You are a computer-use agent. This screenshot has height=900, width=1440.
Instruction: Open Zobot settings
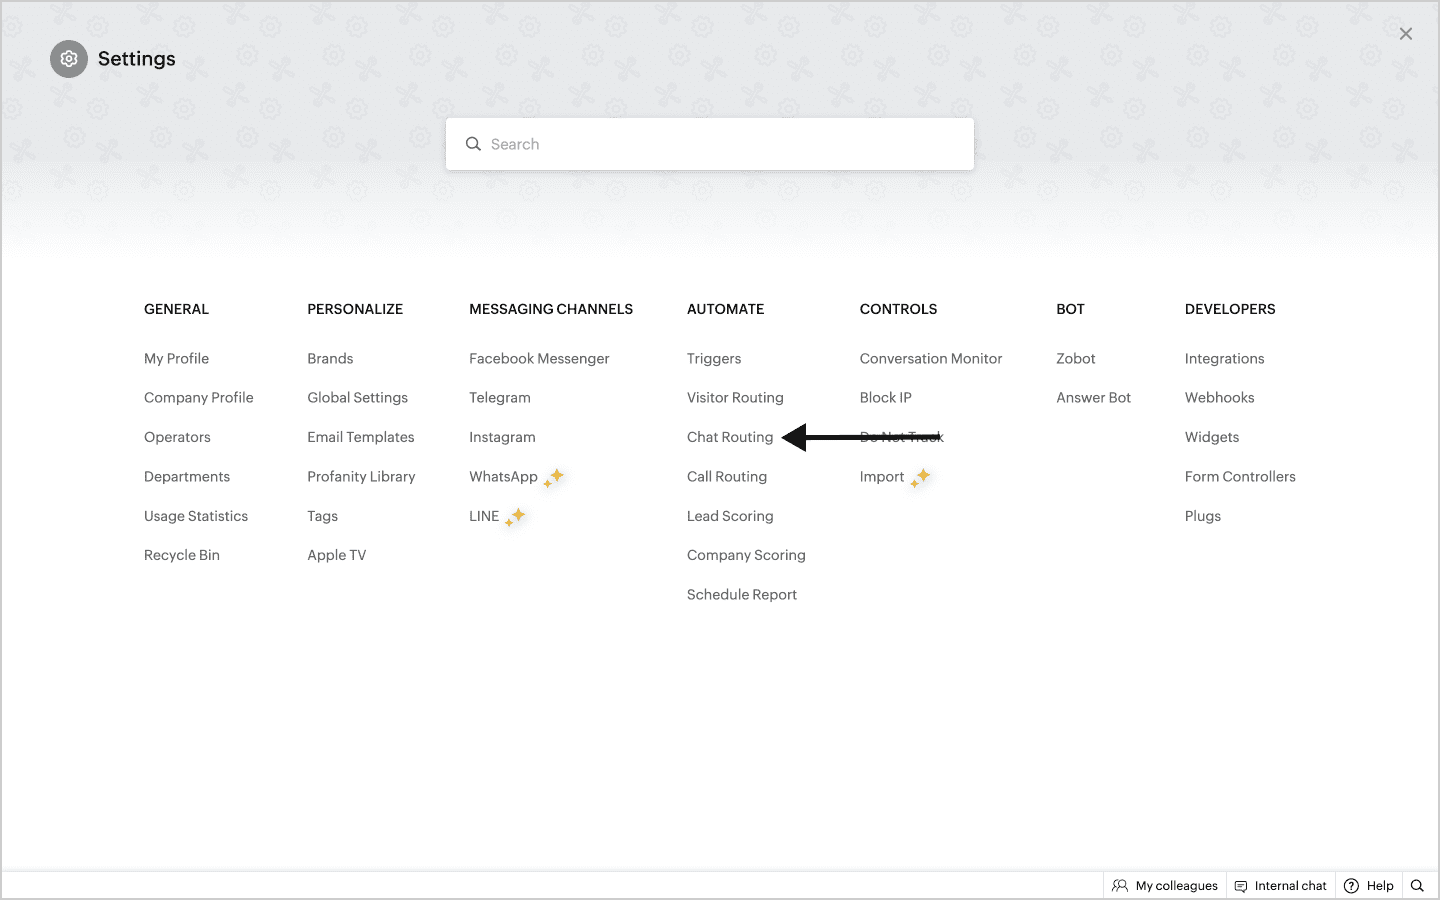[x=1075, y=359]
